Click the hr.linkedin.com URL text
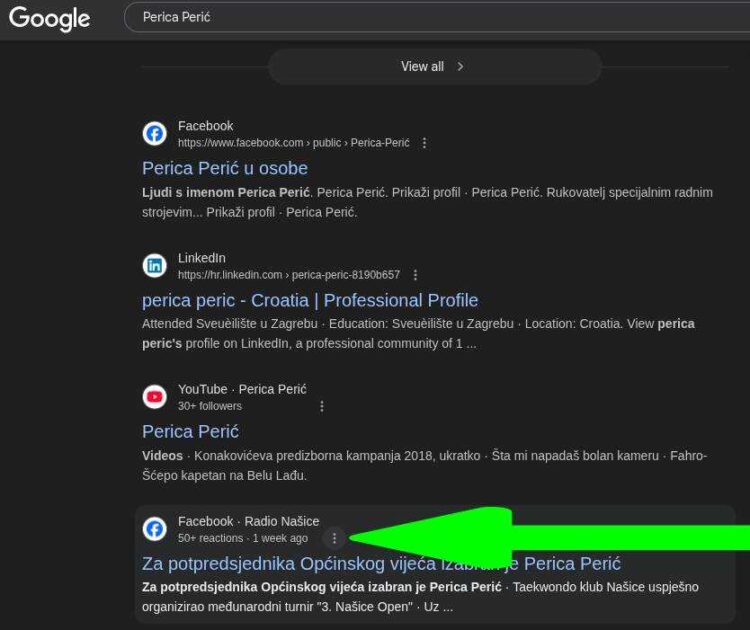 point(289,275)
